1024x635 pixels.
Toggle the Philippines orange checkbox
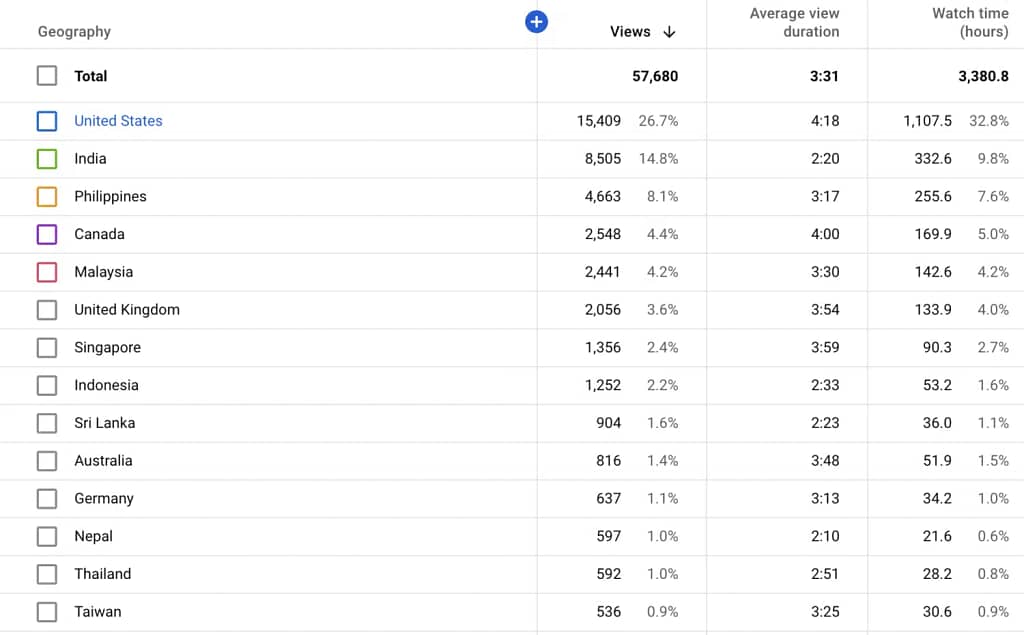pyautogui.click(x=47, y=197)
